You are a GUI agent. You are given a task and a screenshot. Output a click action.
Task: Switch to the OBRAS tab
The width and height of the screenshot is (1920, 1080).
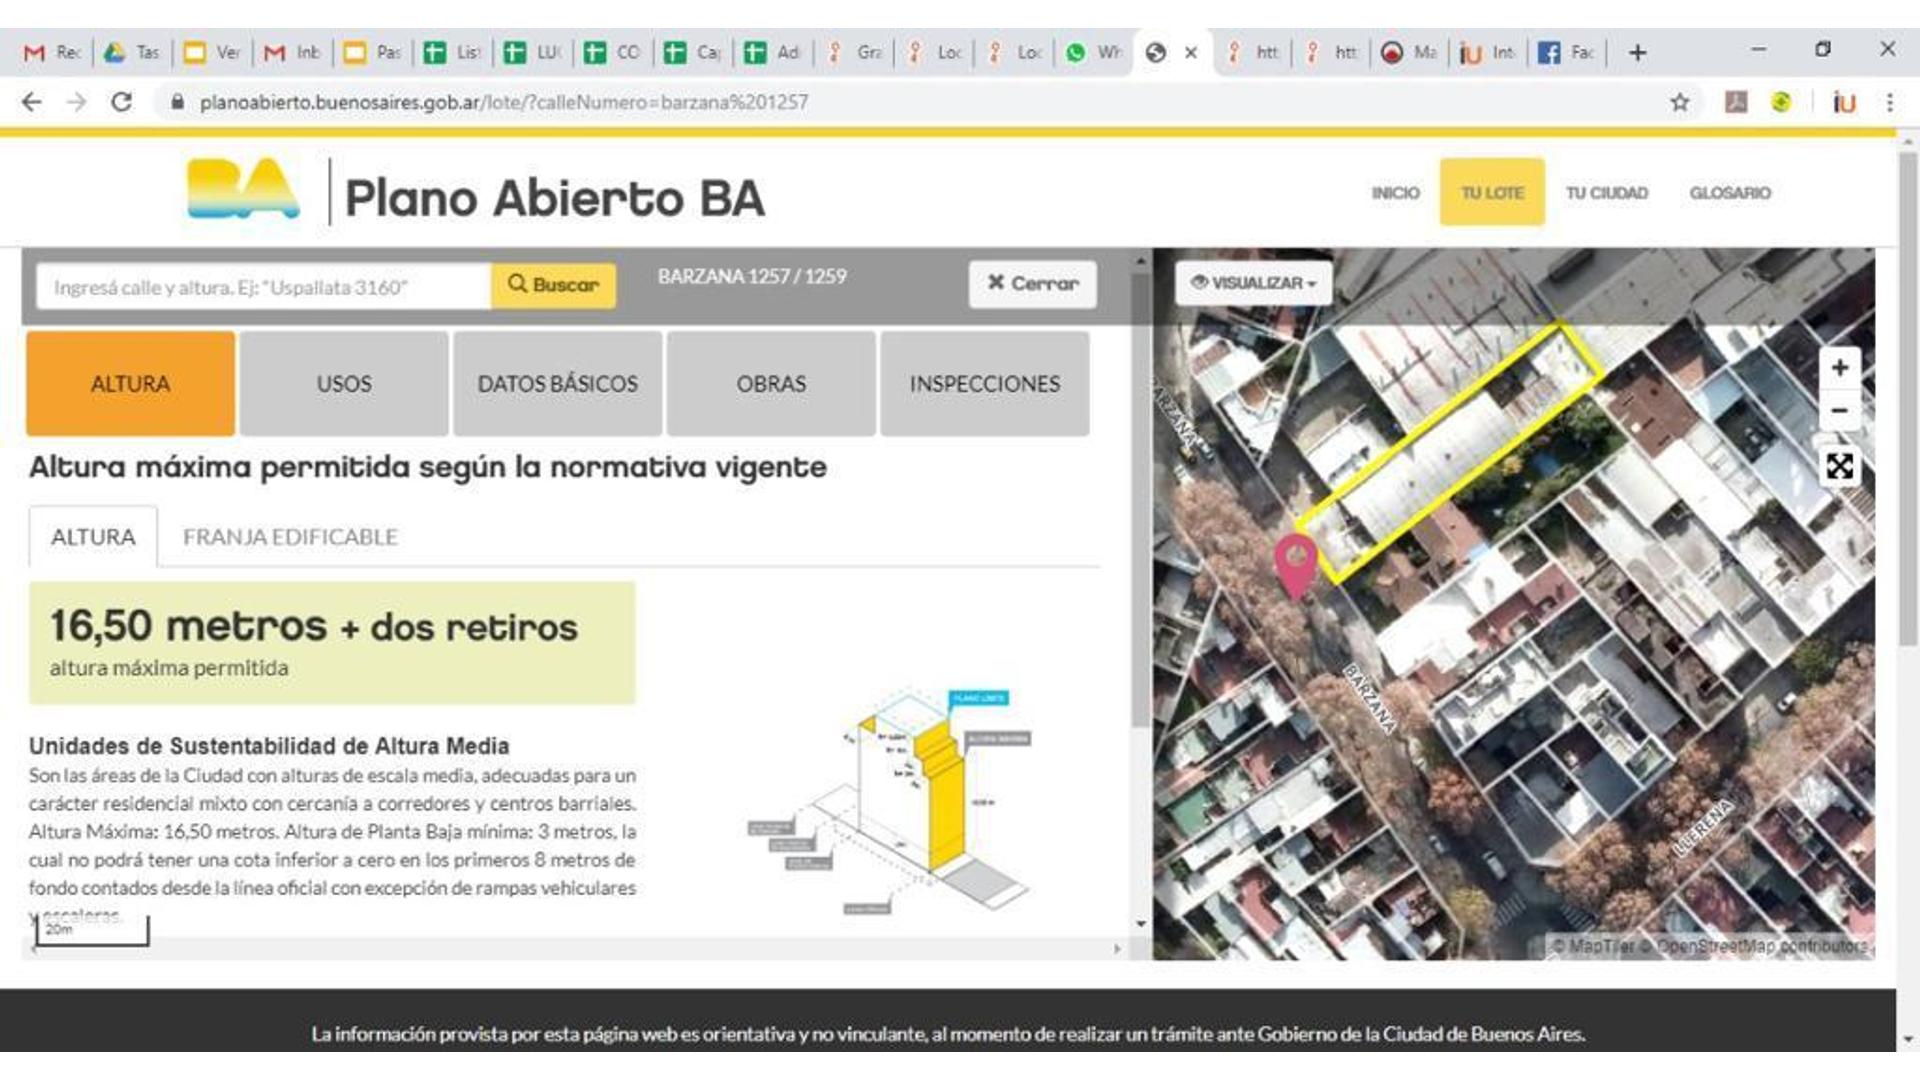point(771,384)
